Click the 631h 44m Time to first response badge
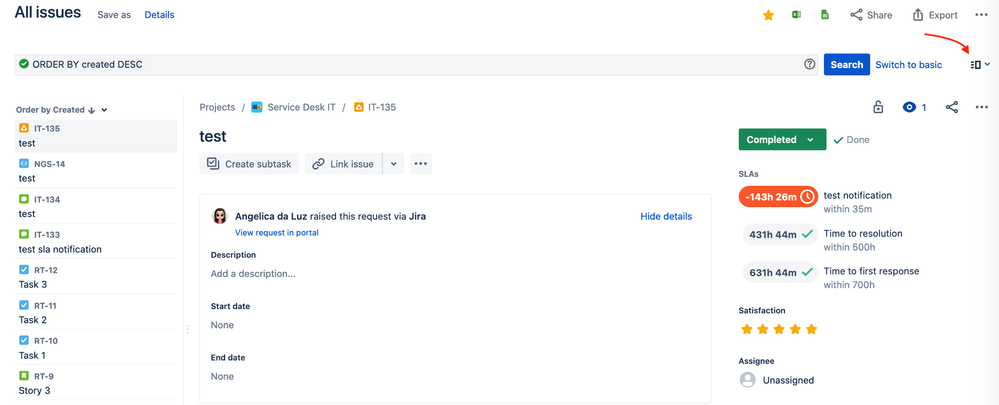 pyautogui.click(x=780, y=273)
